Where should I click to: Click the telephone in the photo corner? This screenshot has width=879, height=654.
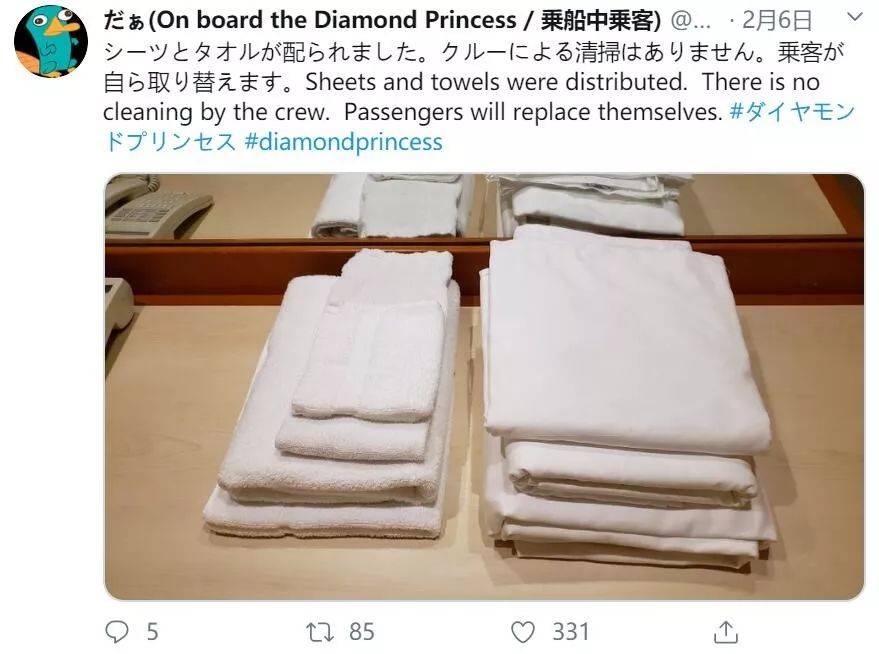(x=157, y=207)
